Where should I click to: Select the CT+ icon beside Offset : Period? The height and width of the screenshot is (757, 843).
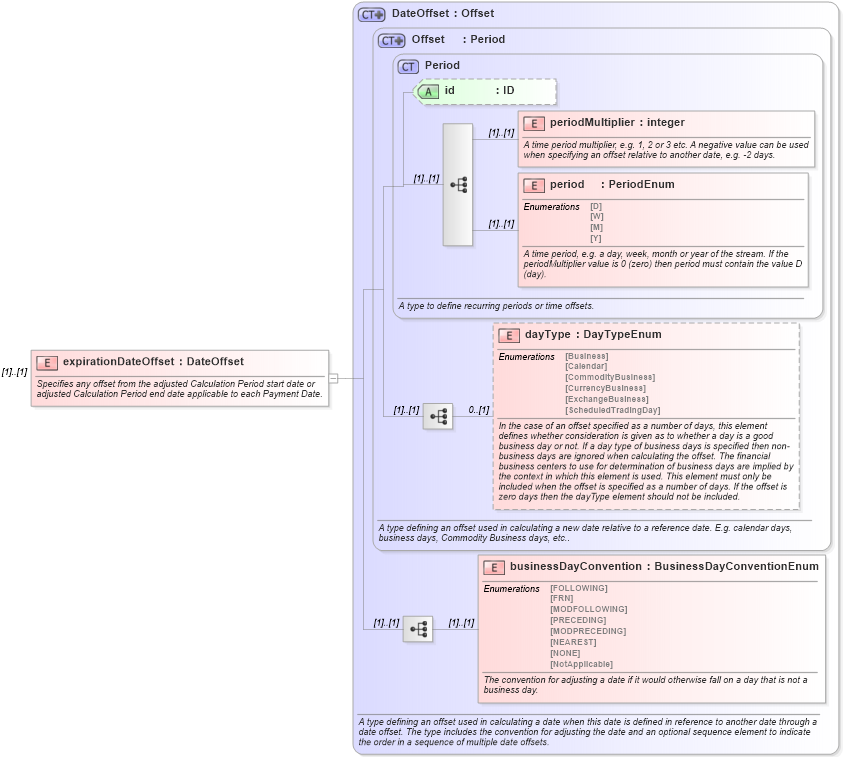pos(390,40)
